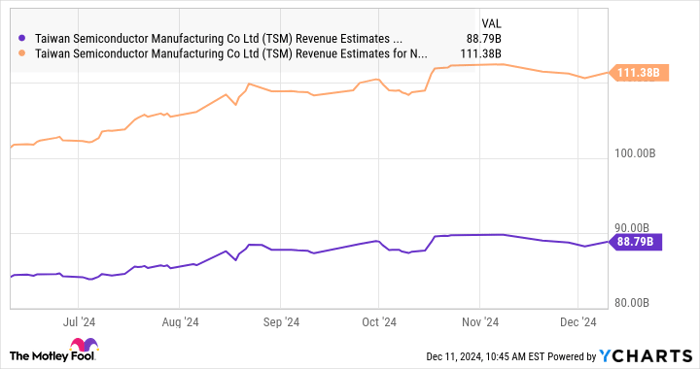Image resolution: width=700 pixels, height=369 pixels.
Task: Click the VAL column header
Action: point(491,24)
